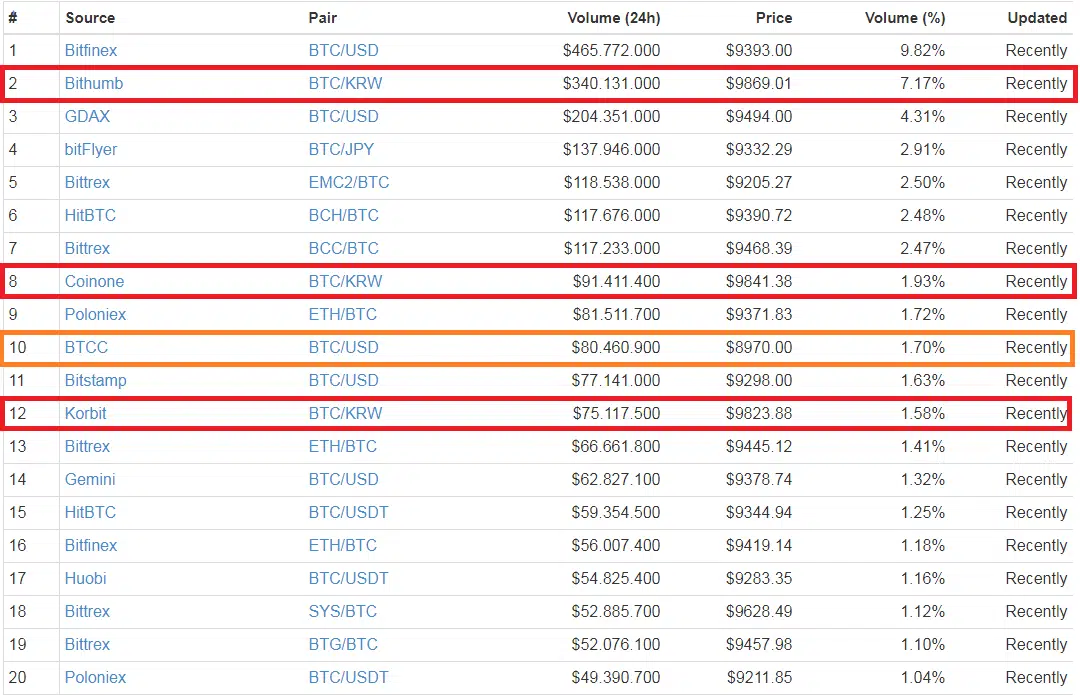The image size is (1080, 695).
Task: Open the EMC2/BTC pair link
Action: click(349, 183)
